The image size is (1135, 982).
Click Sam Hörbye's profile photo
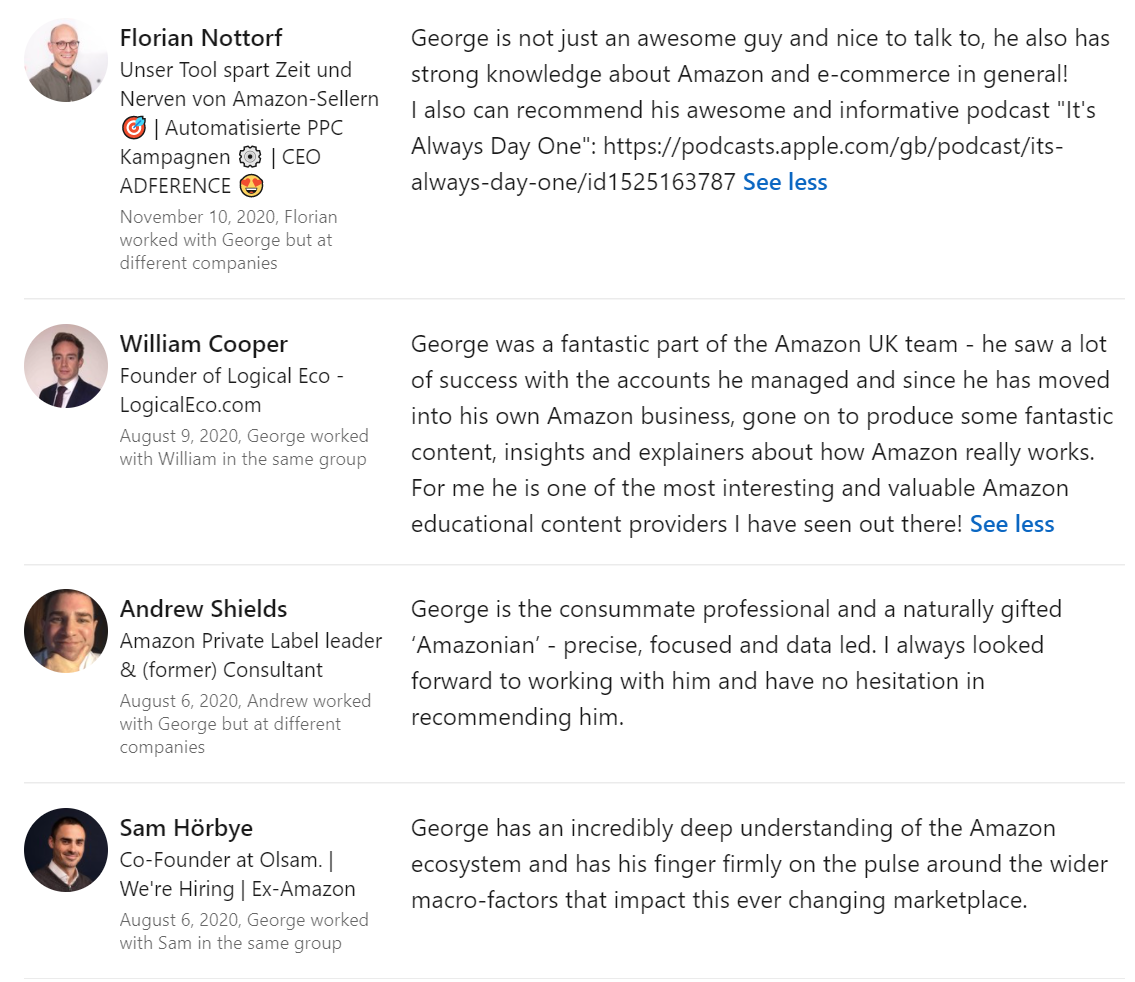tap(66, 850)
